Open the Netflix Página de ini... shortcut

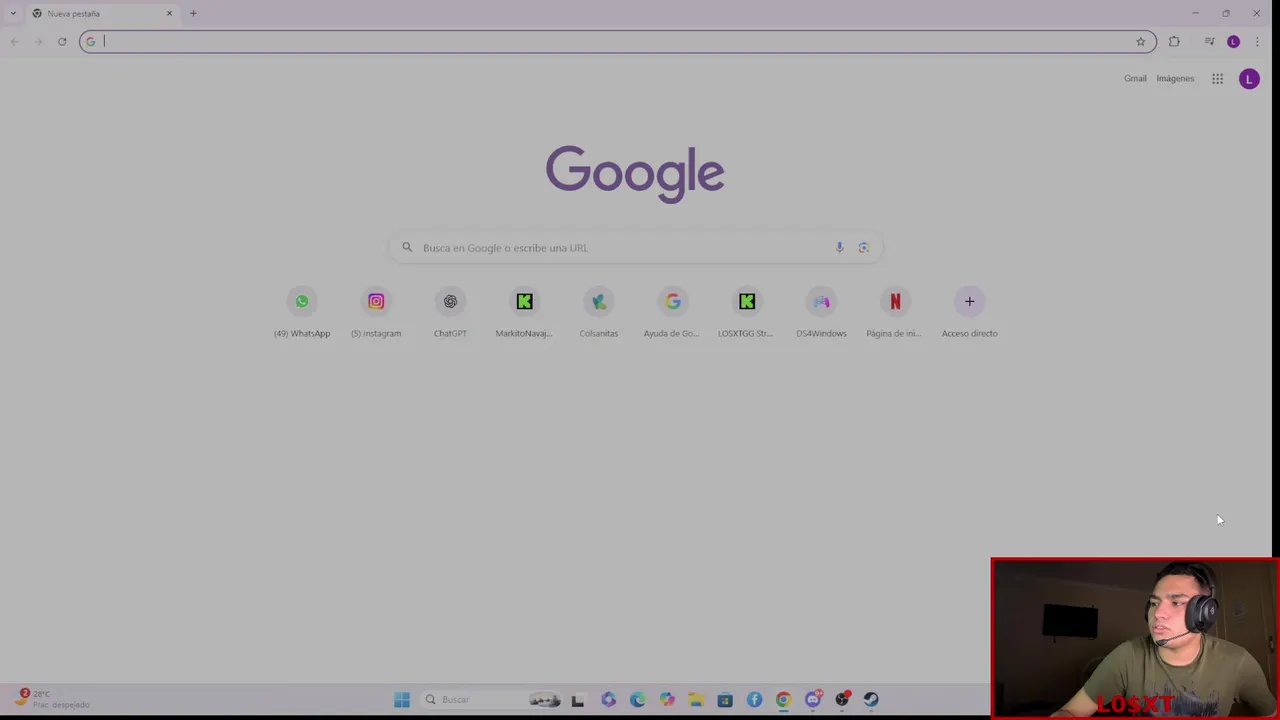pyautogui.click(x=895, y=312)
